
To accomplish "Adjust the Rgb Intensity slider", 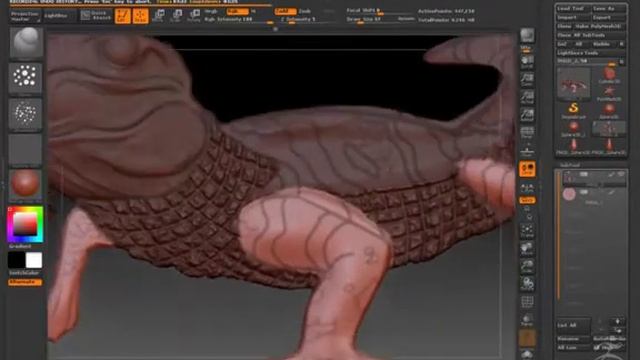I will click(239, 20).
